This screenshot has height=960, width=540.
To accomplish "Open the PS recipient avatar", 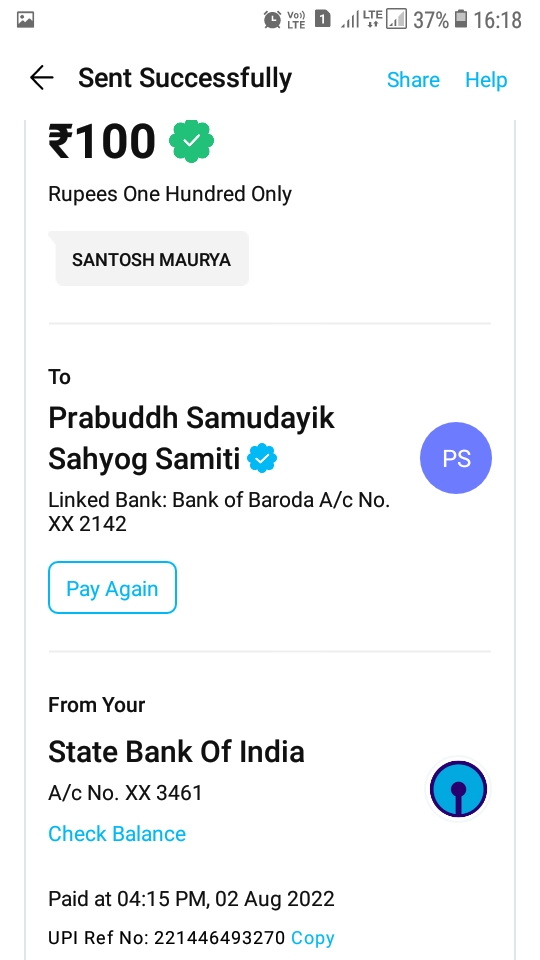I will tap(456, 458).
